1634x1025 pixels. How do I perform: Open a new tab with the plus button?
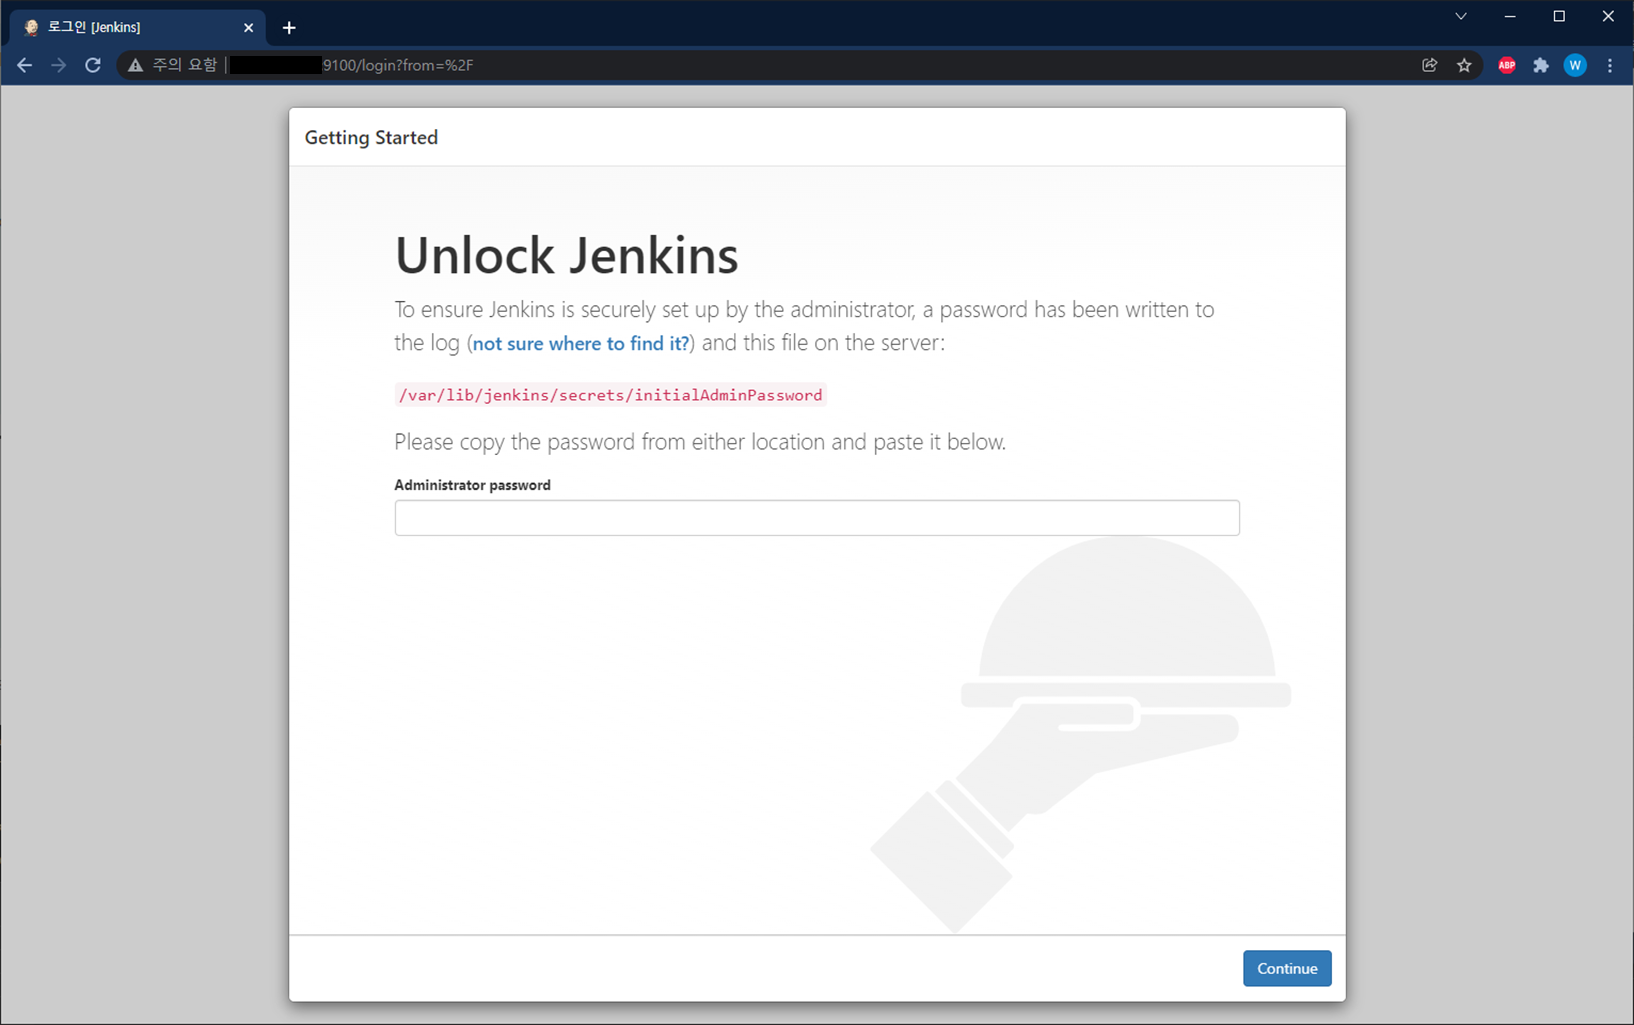(289, 28)
